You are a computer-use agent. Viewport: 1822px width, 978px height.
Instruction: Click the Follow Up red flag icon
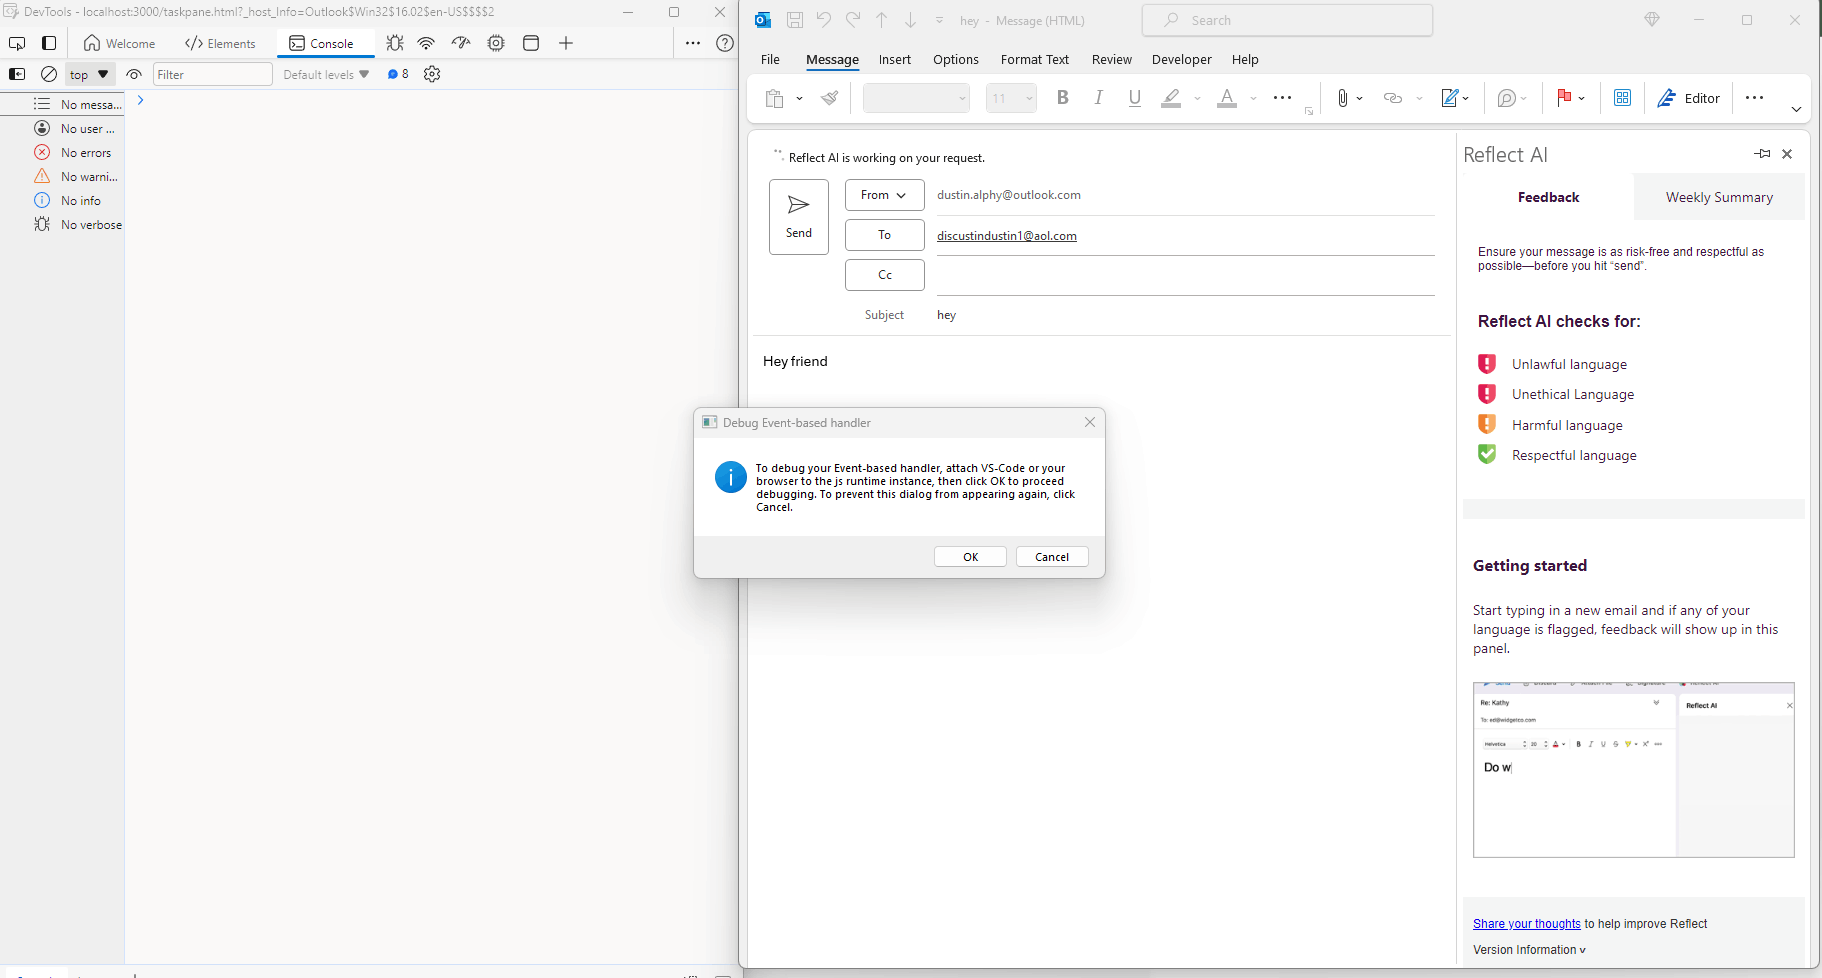point(1564,97)
